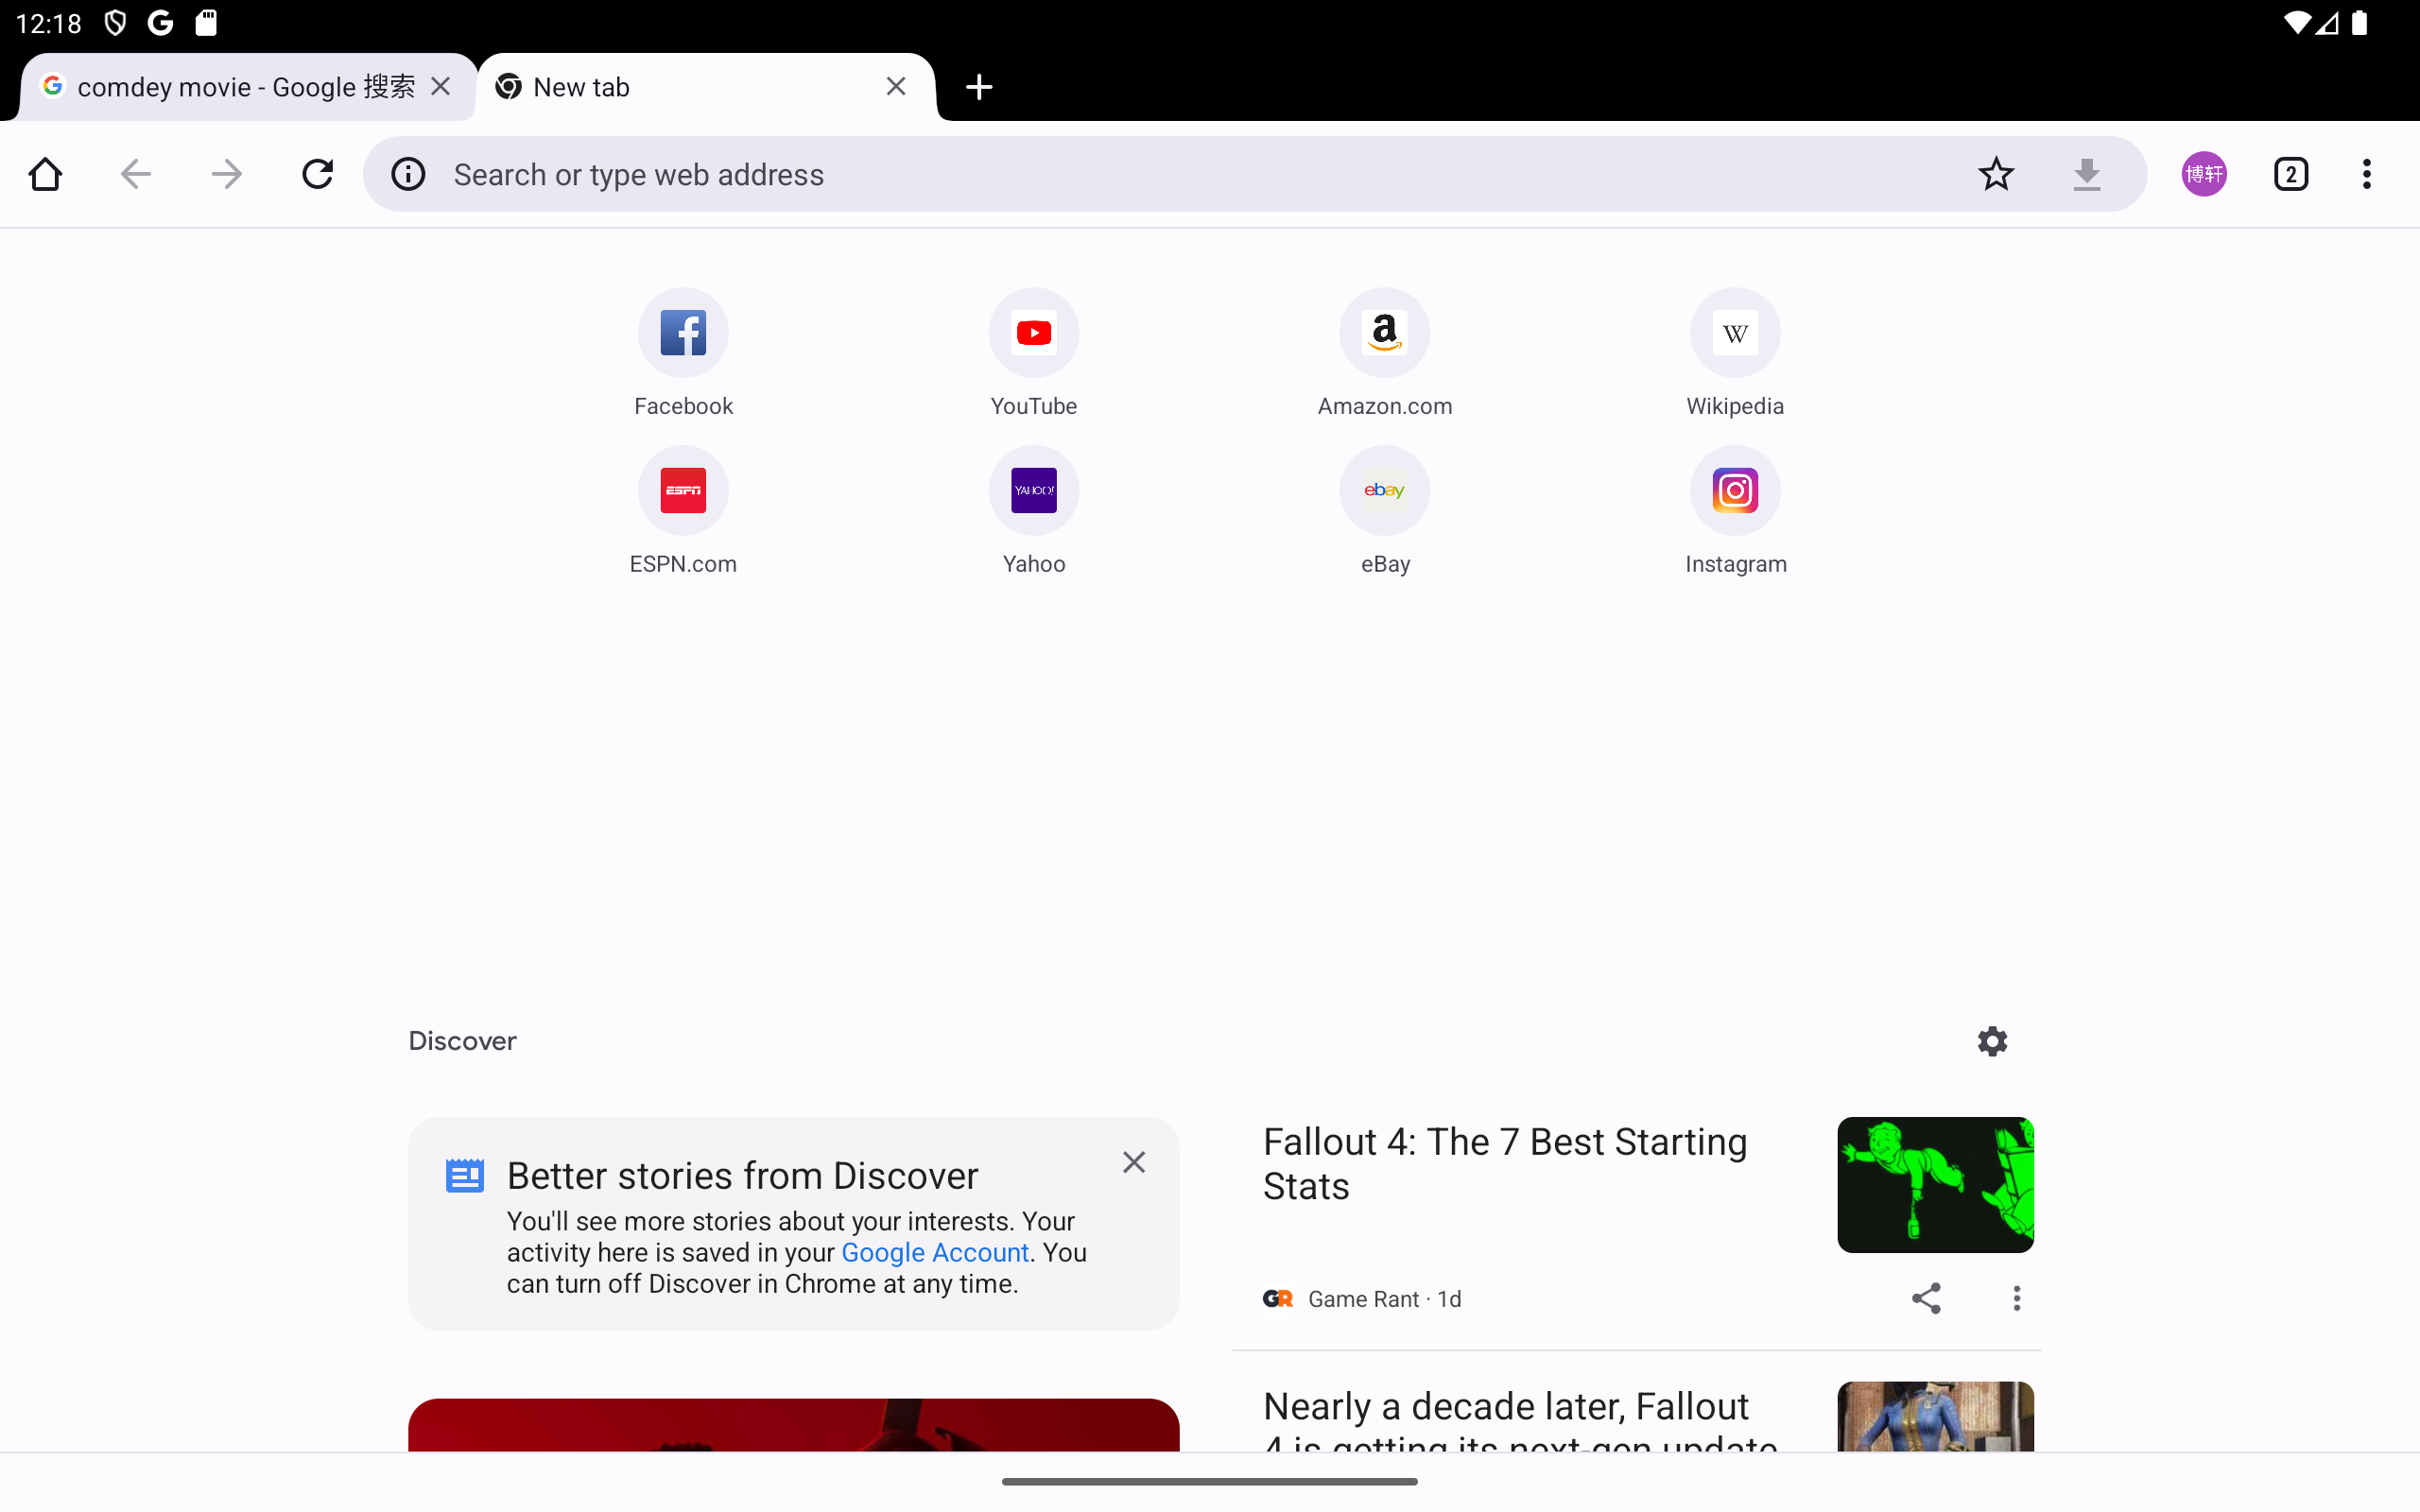Open Discover settings gear
The height and width of the screenshot is (1512, 2420).
point(1992,1041)
